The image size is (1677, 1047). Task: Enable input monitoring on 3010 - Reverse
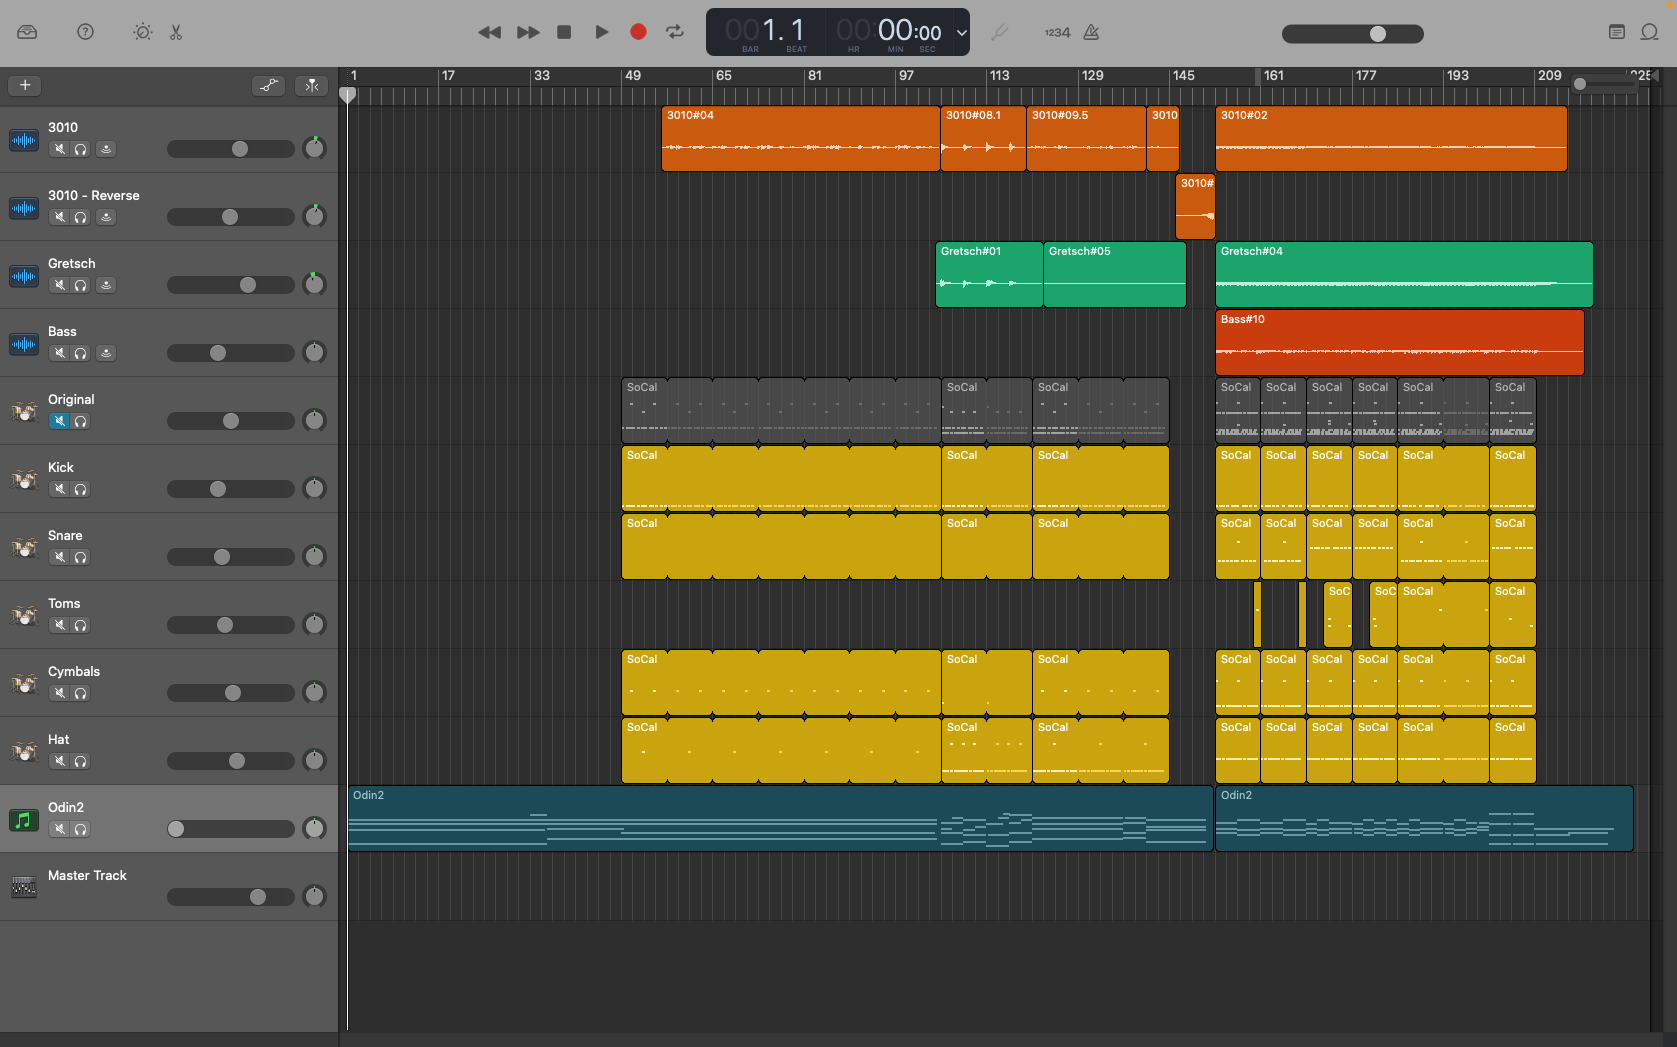click(106, 217)
